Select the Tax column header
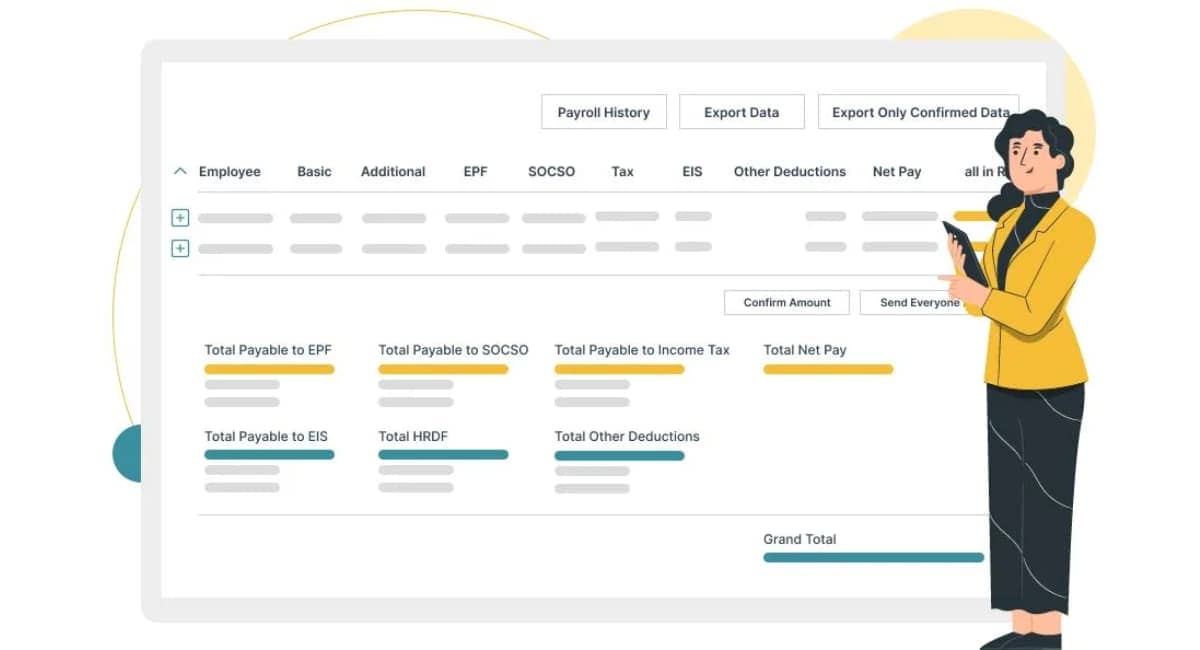Screen dimensions: 1200x650 pos(622,171)
